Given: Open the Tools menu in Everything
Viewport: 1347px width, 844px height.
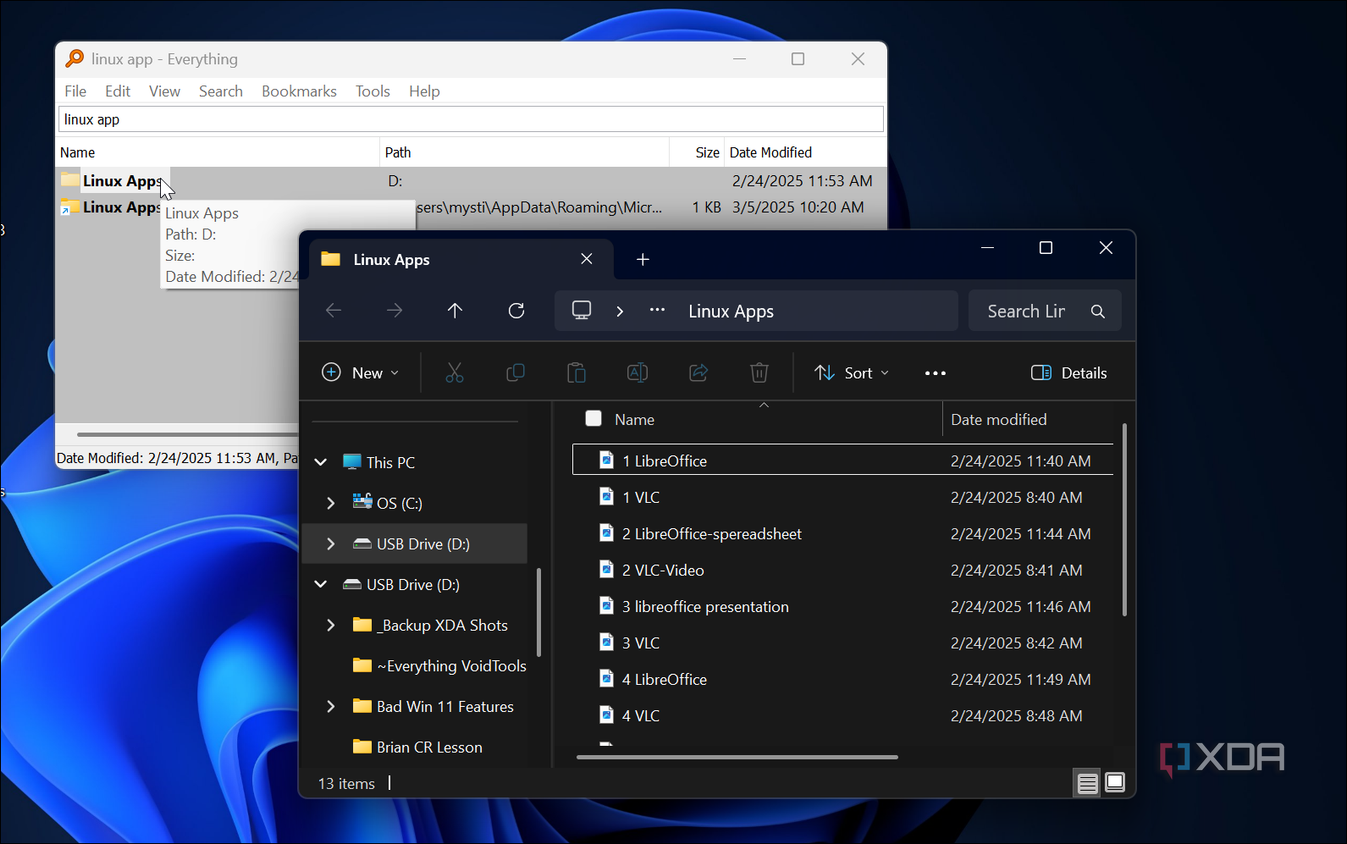Looking at the screenshot, I should click(372, 91).
